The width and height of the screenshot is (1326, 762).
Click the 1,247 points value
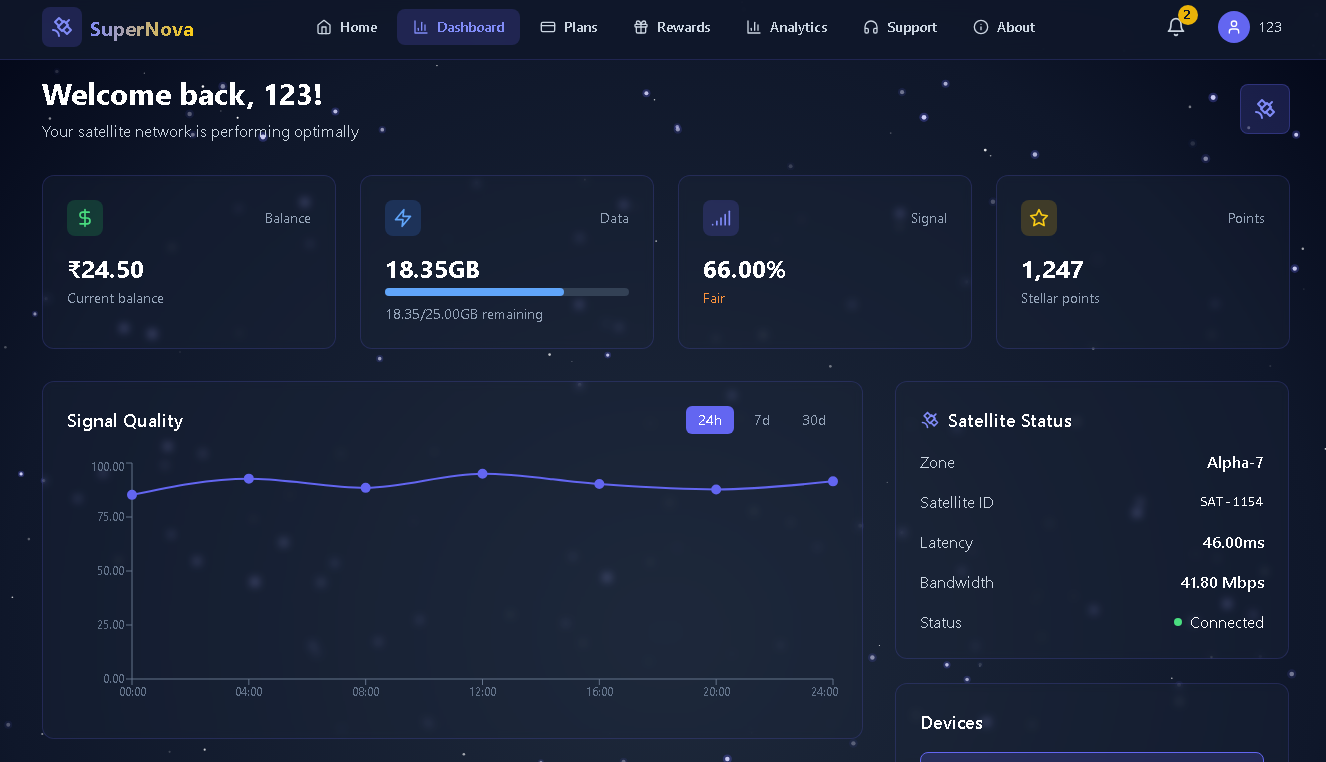coord(1052,270)
